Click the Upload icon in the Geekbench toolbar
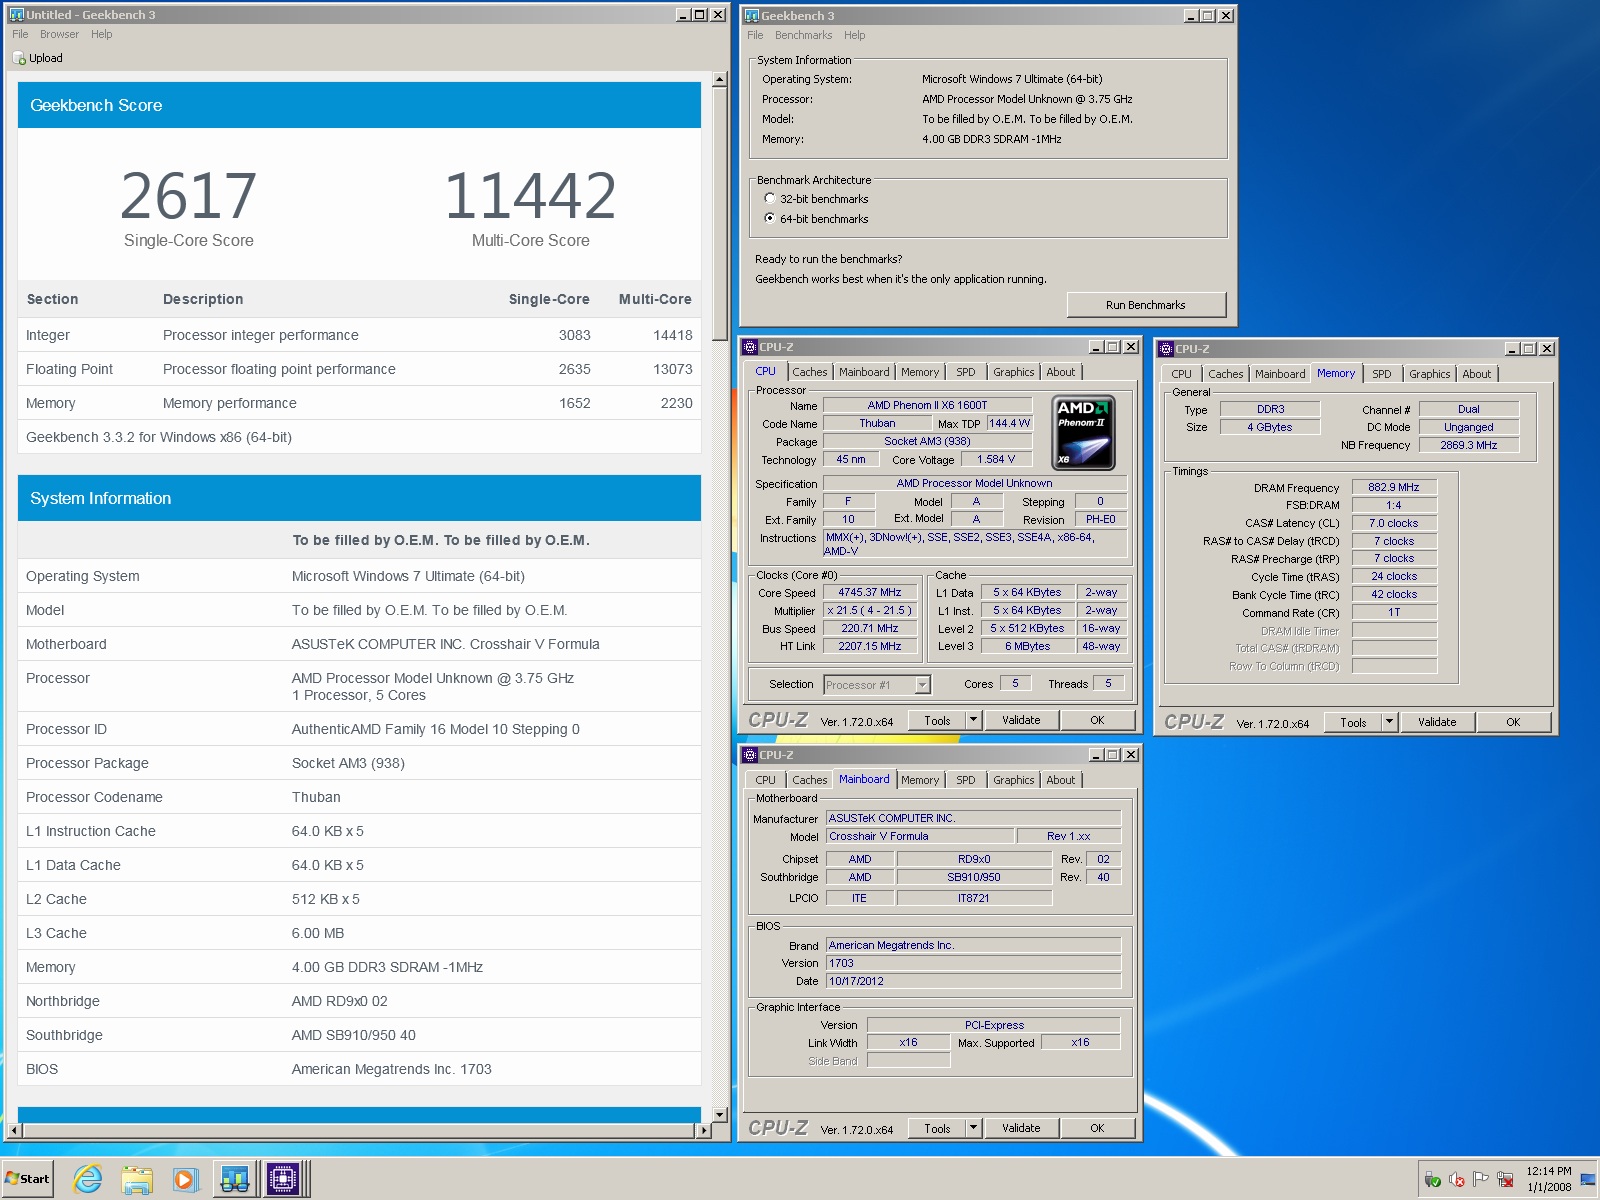The width and height of the screenshot is (1600, 1200). 20,58
